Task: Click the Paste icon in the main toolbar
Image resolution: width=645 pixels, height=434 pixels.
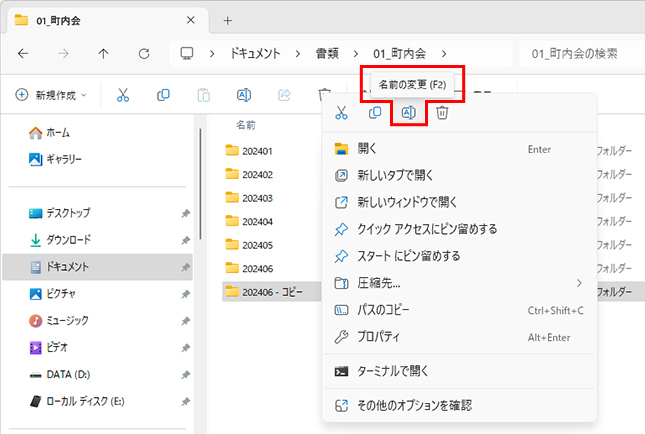Action: (x=203, y=95)
